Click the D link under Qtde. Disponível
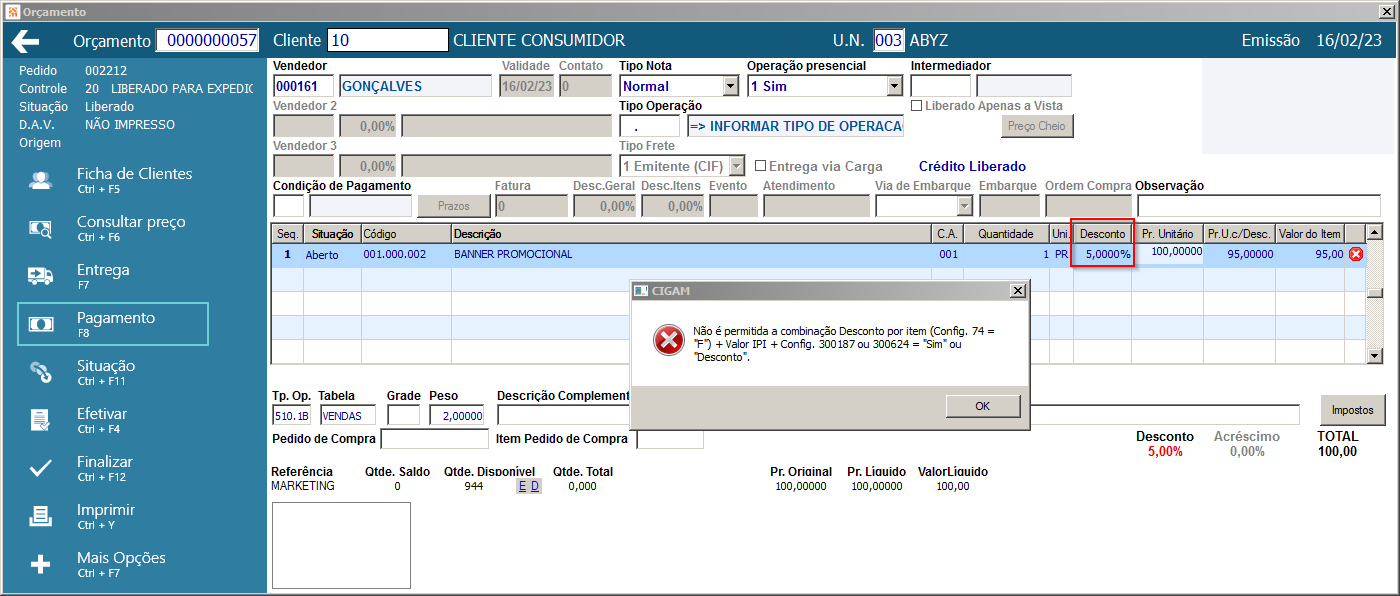This screenshot has width=1400, height=596. pyautogui.click(x=535, y=486)
